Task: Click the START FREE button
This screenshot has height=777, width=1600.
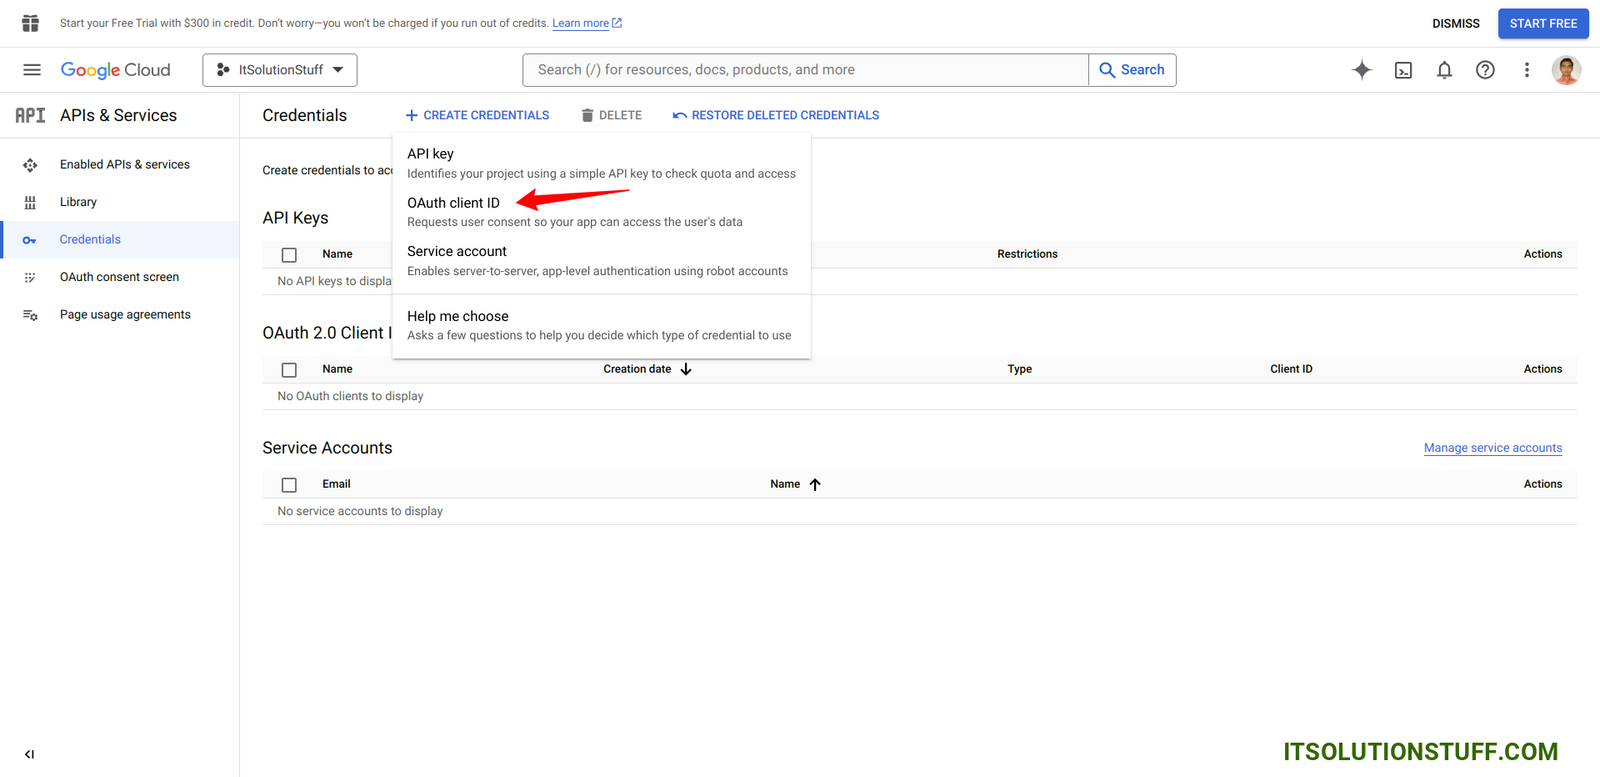Action: (x=1542, y=23)
